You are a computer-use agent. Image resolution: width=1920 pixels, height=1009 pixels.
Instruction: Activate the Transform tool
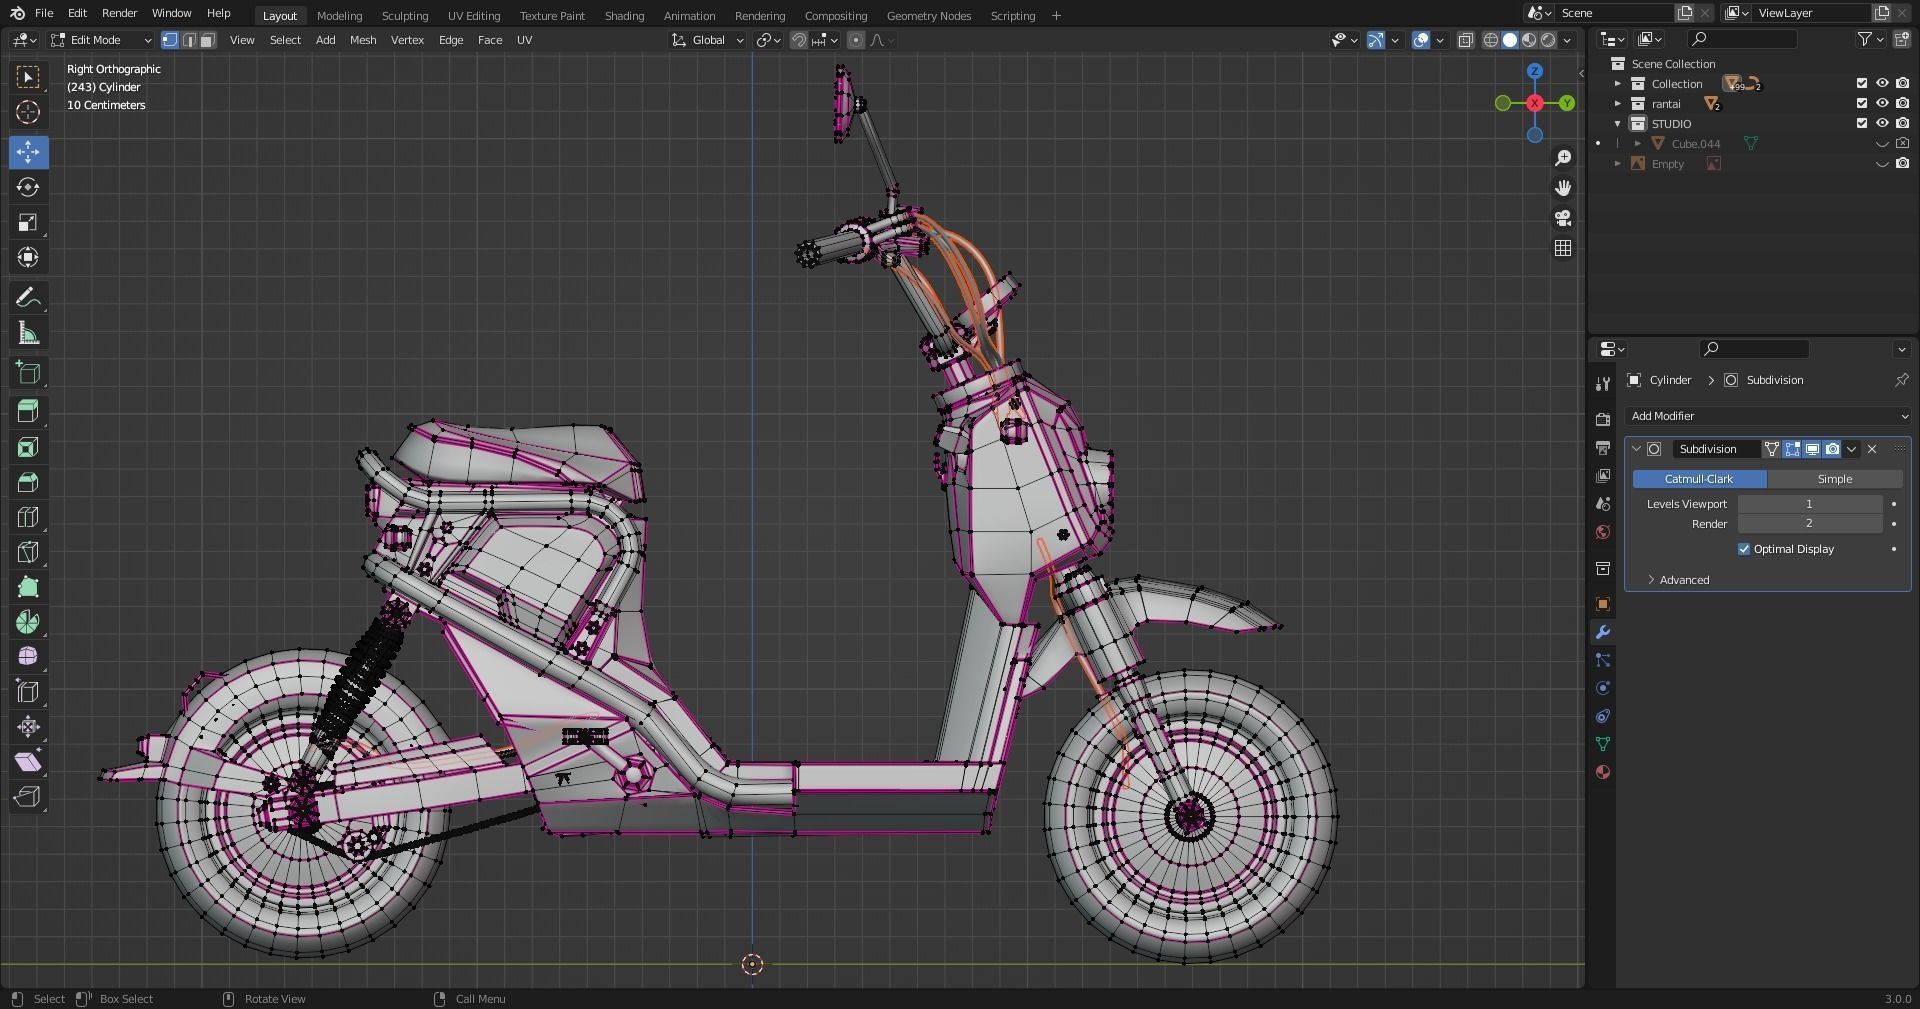click(28, 257)
